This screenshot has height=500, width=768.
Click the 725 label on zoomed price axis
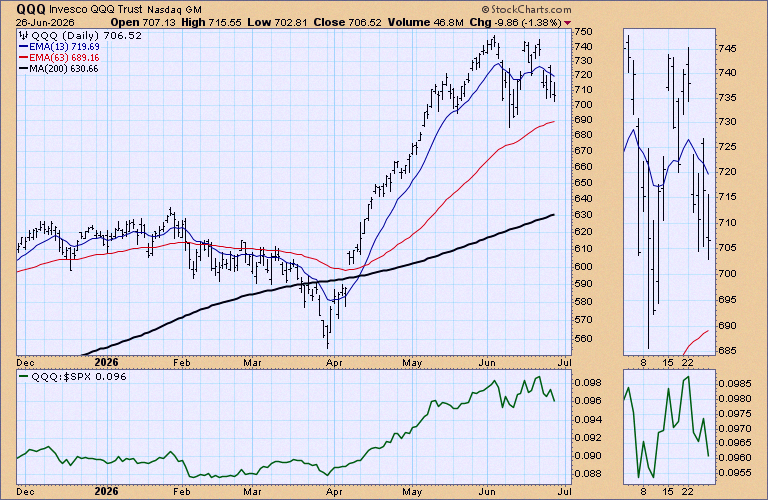pos(727,147)
